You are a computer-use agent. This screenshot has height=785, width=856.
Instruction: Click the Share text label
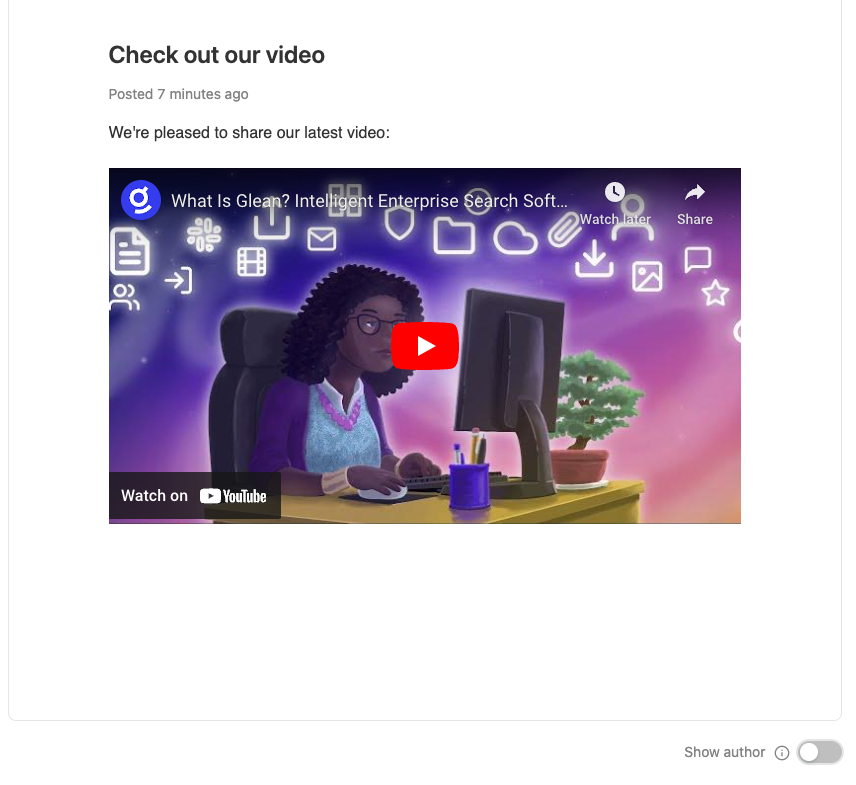tap(694, 219)
